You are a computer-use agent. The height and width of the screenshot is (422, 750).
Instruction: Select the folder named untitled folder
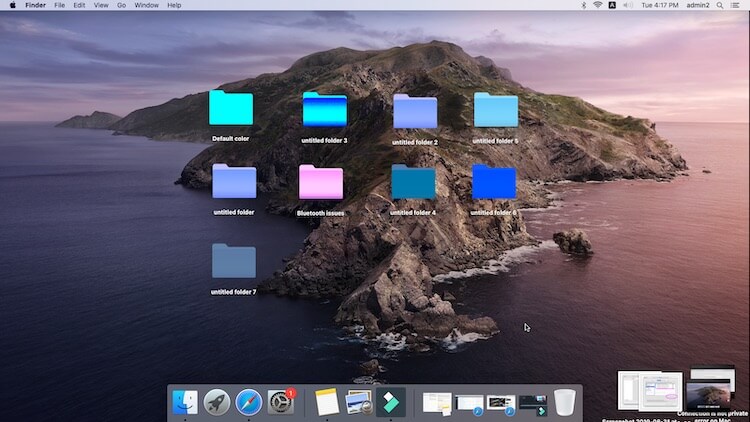pos(234,181)
